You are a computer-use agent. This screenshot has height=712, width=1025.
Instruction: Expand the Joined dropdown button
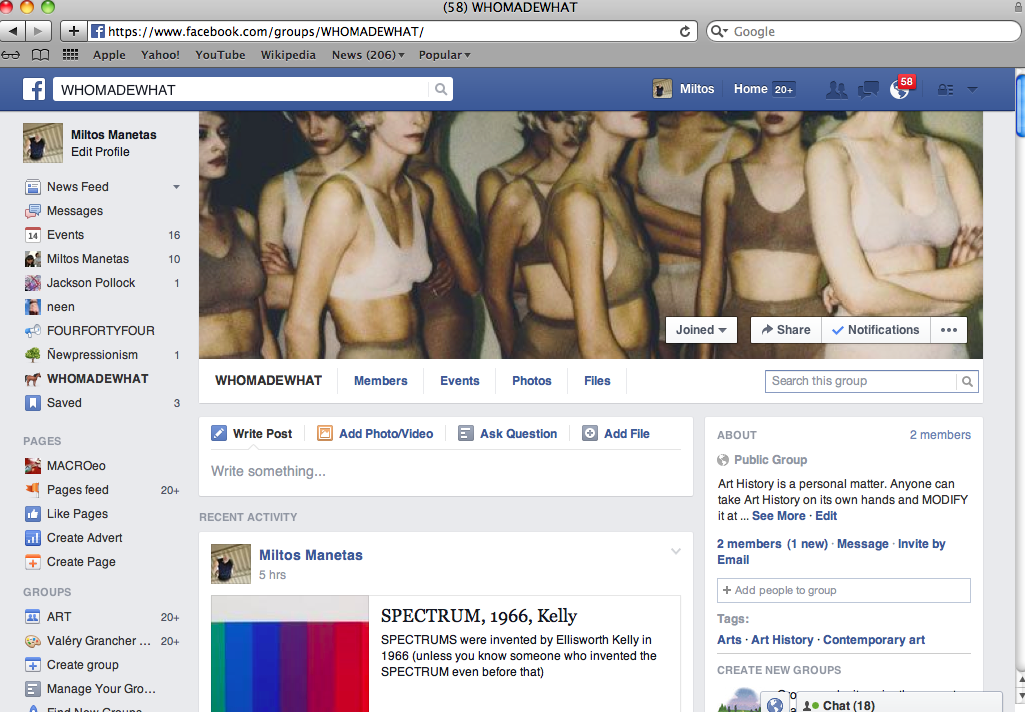(x=701, y=330)
